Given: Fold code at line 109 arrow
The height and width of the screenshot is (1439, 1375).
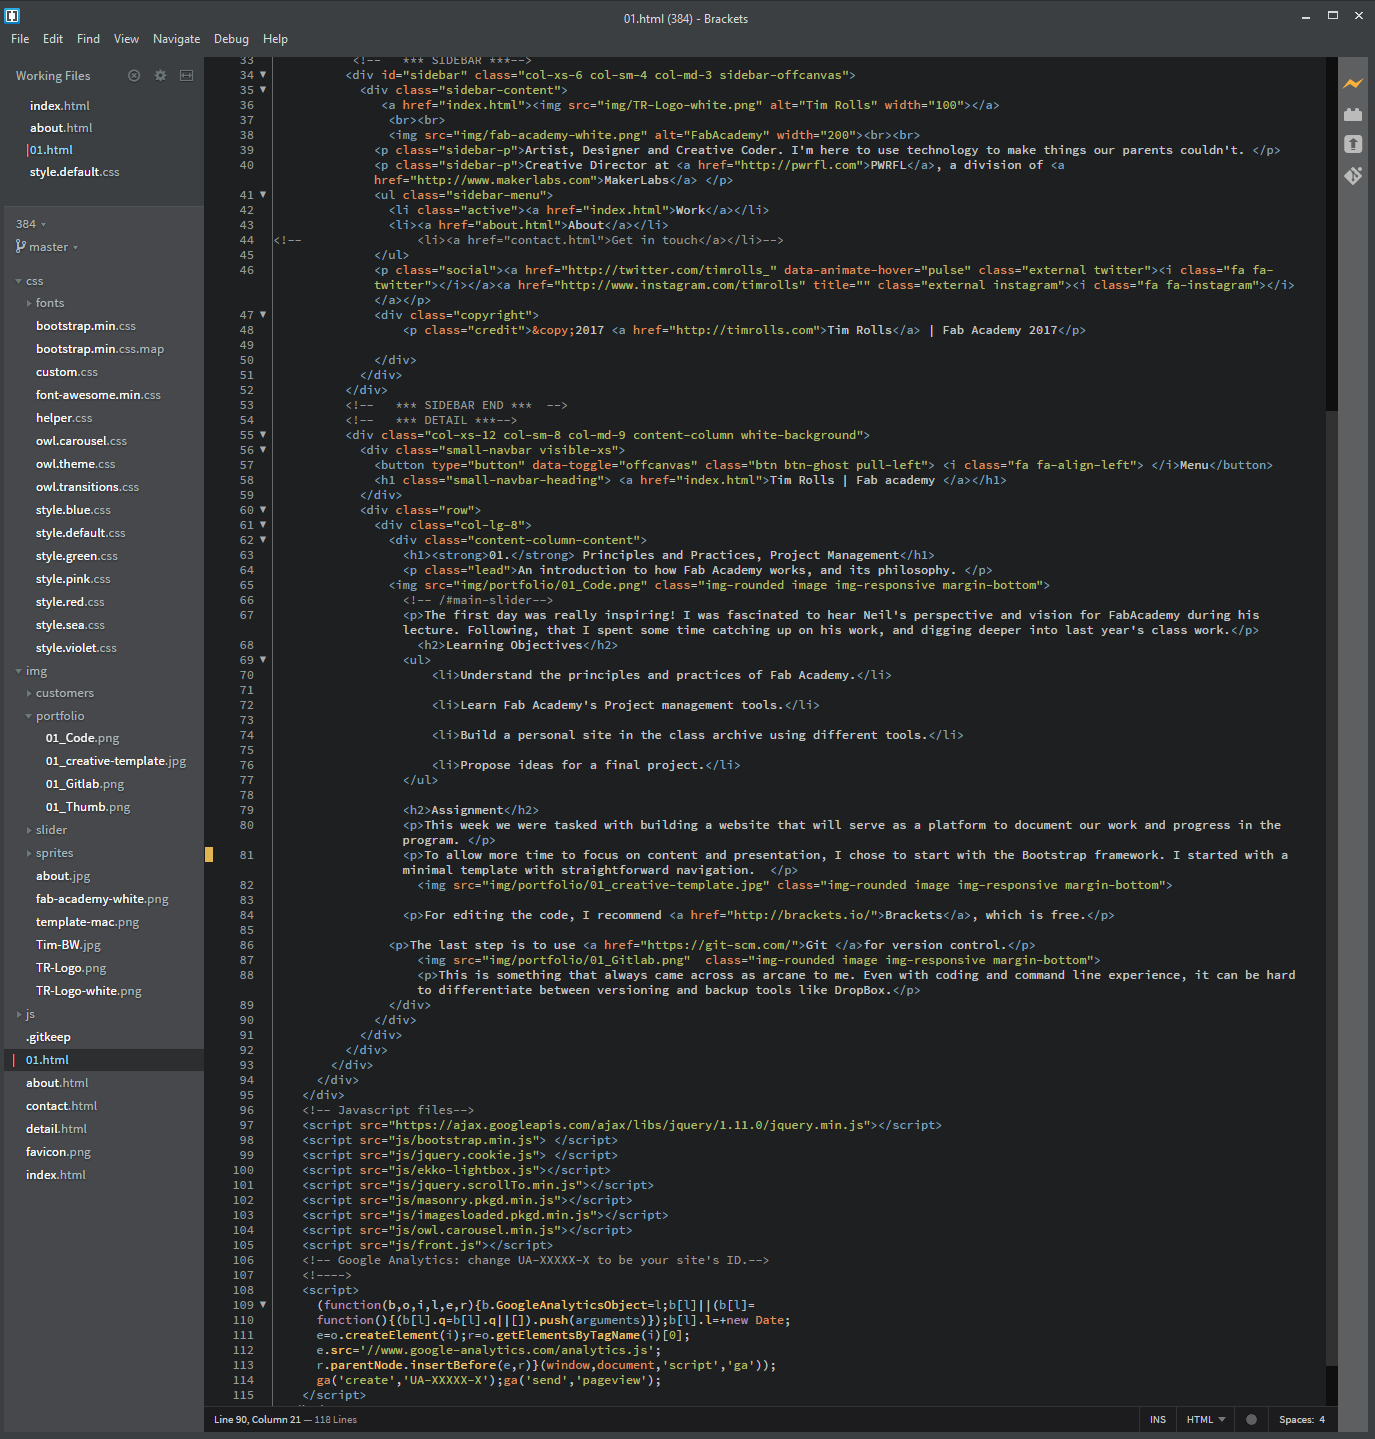Looking at the screenshot, I should point(263,1304).
